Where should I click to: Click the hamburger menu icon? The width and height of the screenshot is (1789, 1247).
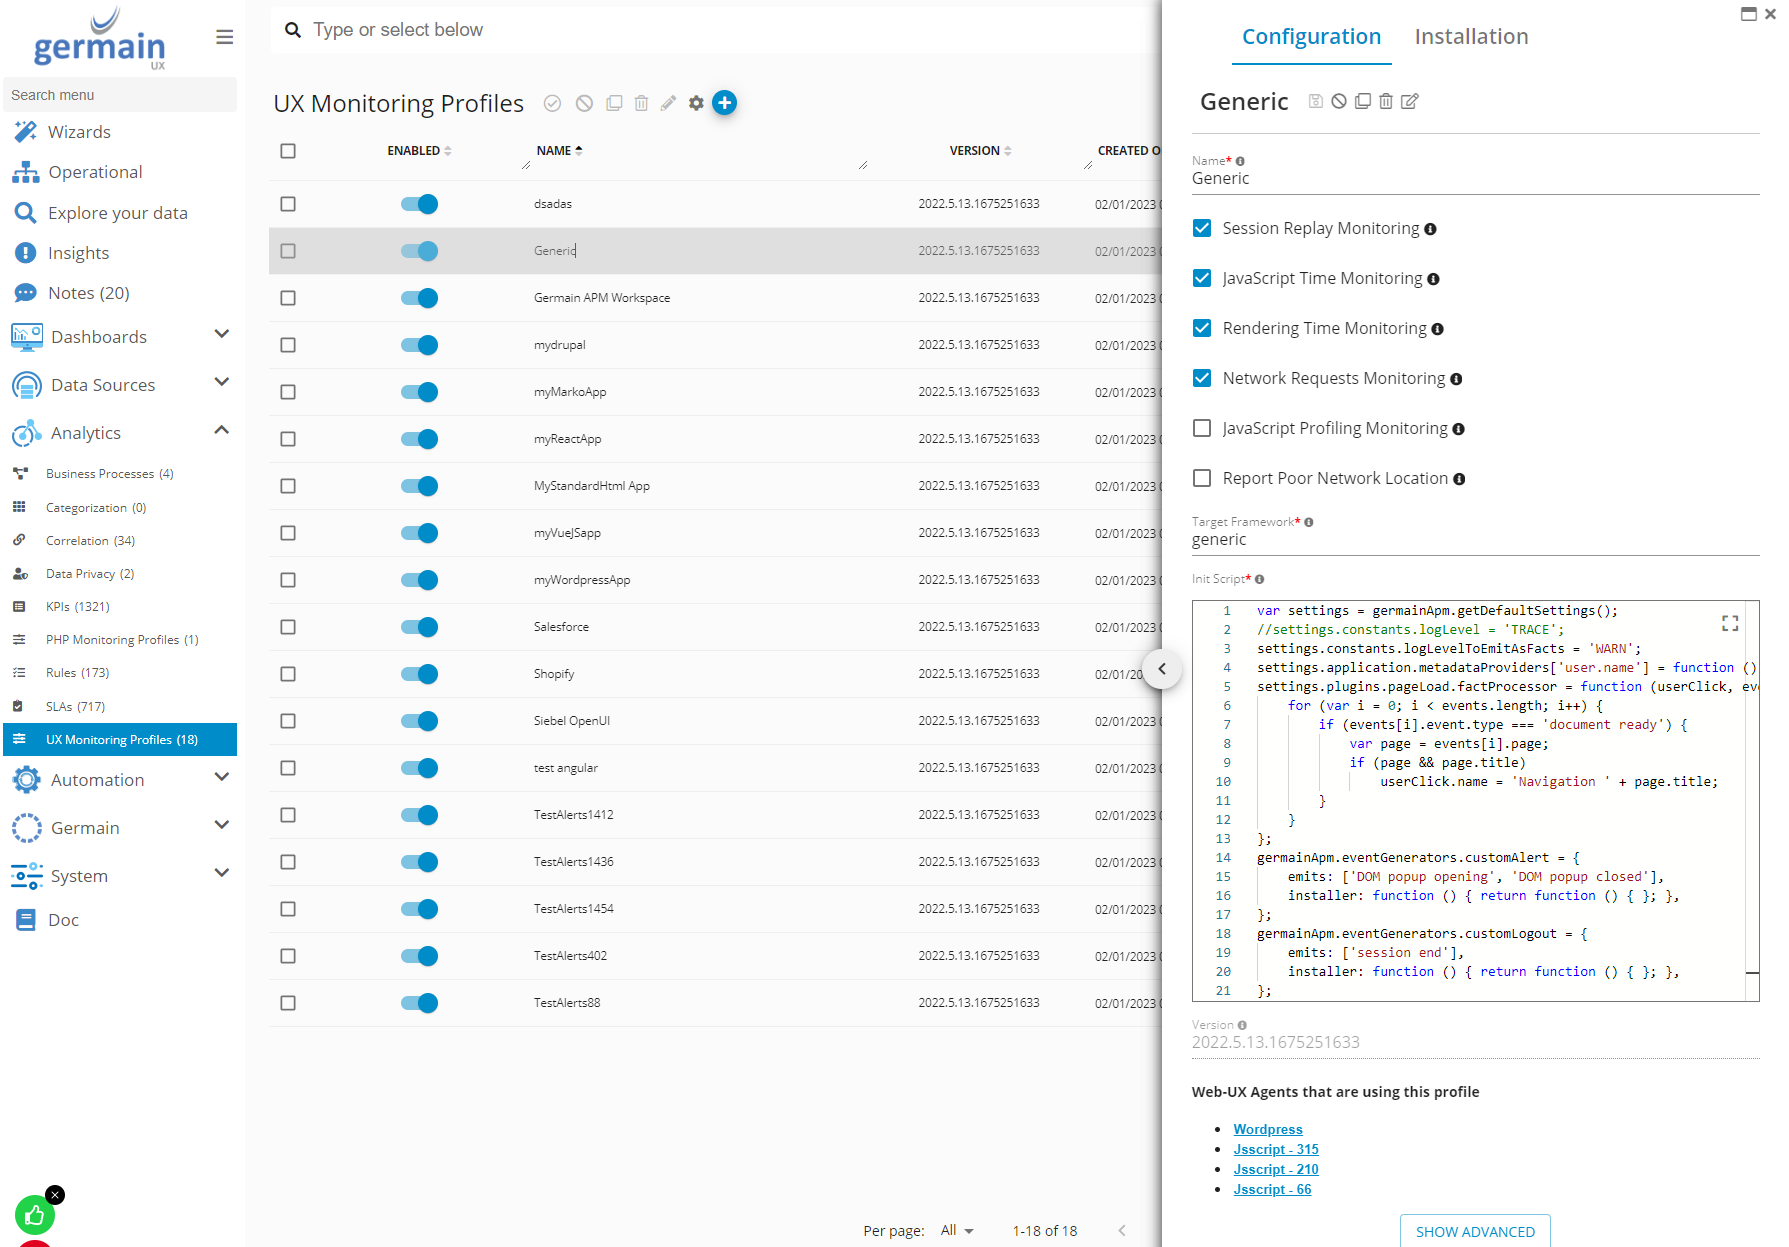click(x=224, y=37)
